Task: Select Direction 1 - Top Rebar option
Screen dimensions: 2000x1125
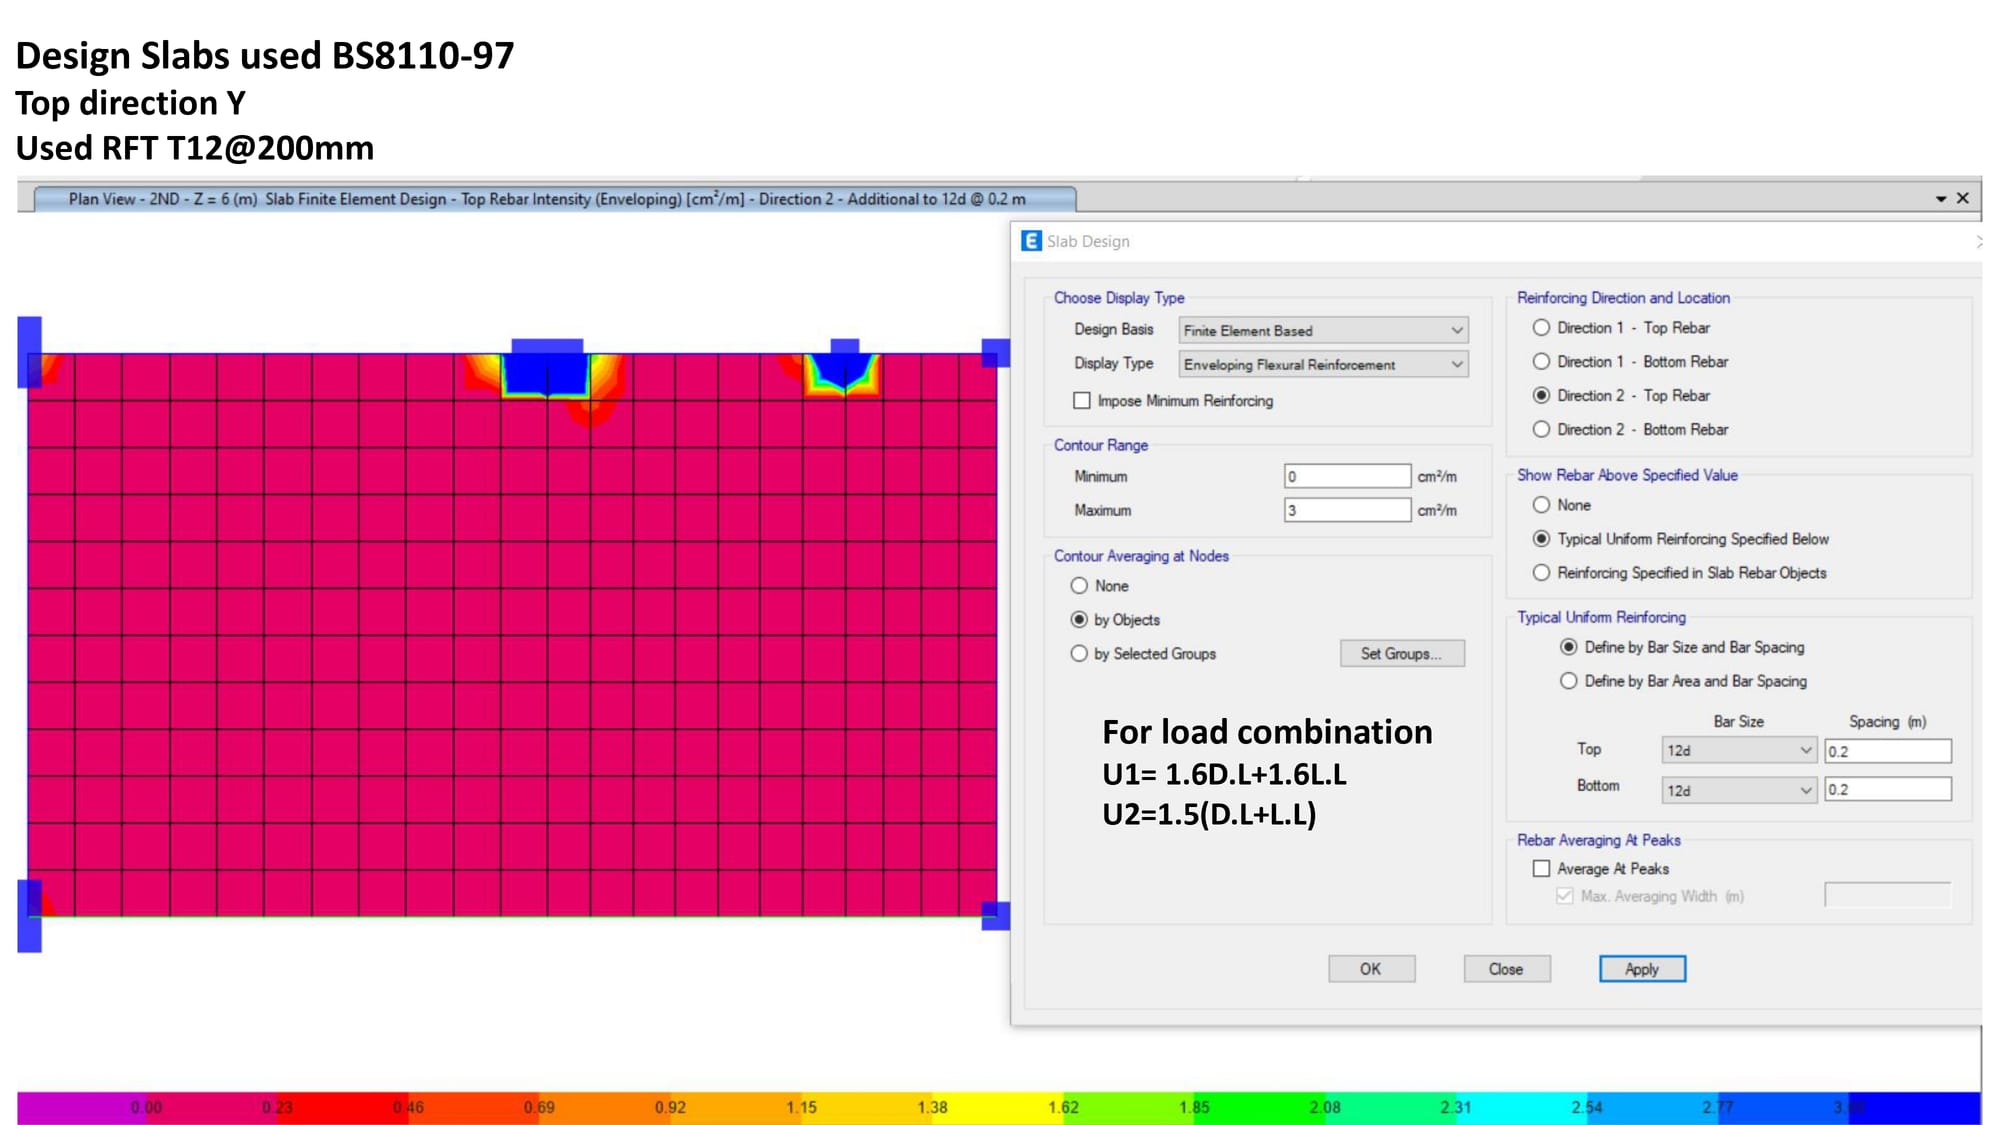Action: [1542, 328]
